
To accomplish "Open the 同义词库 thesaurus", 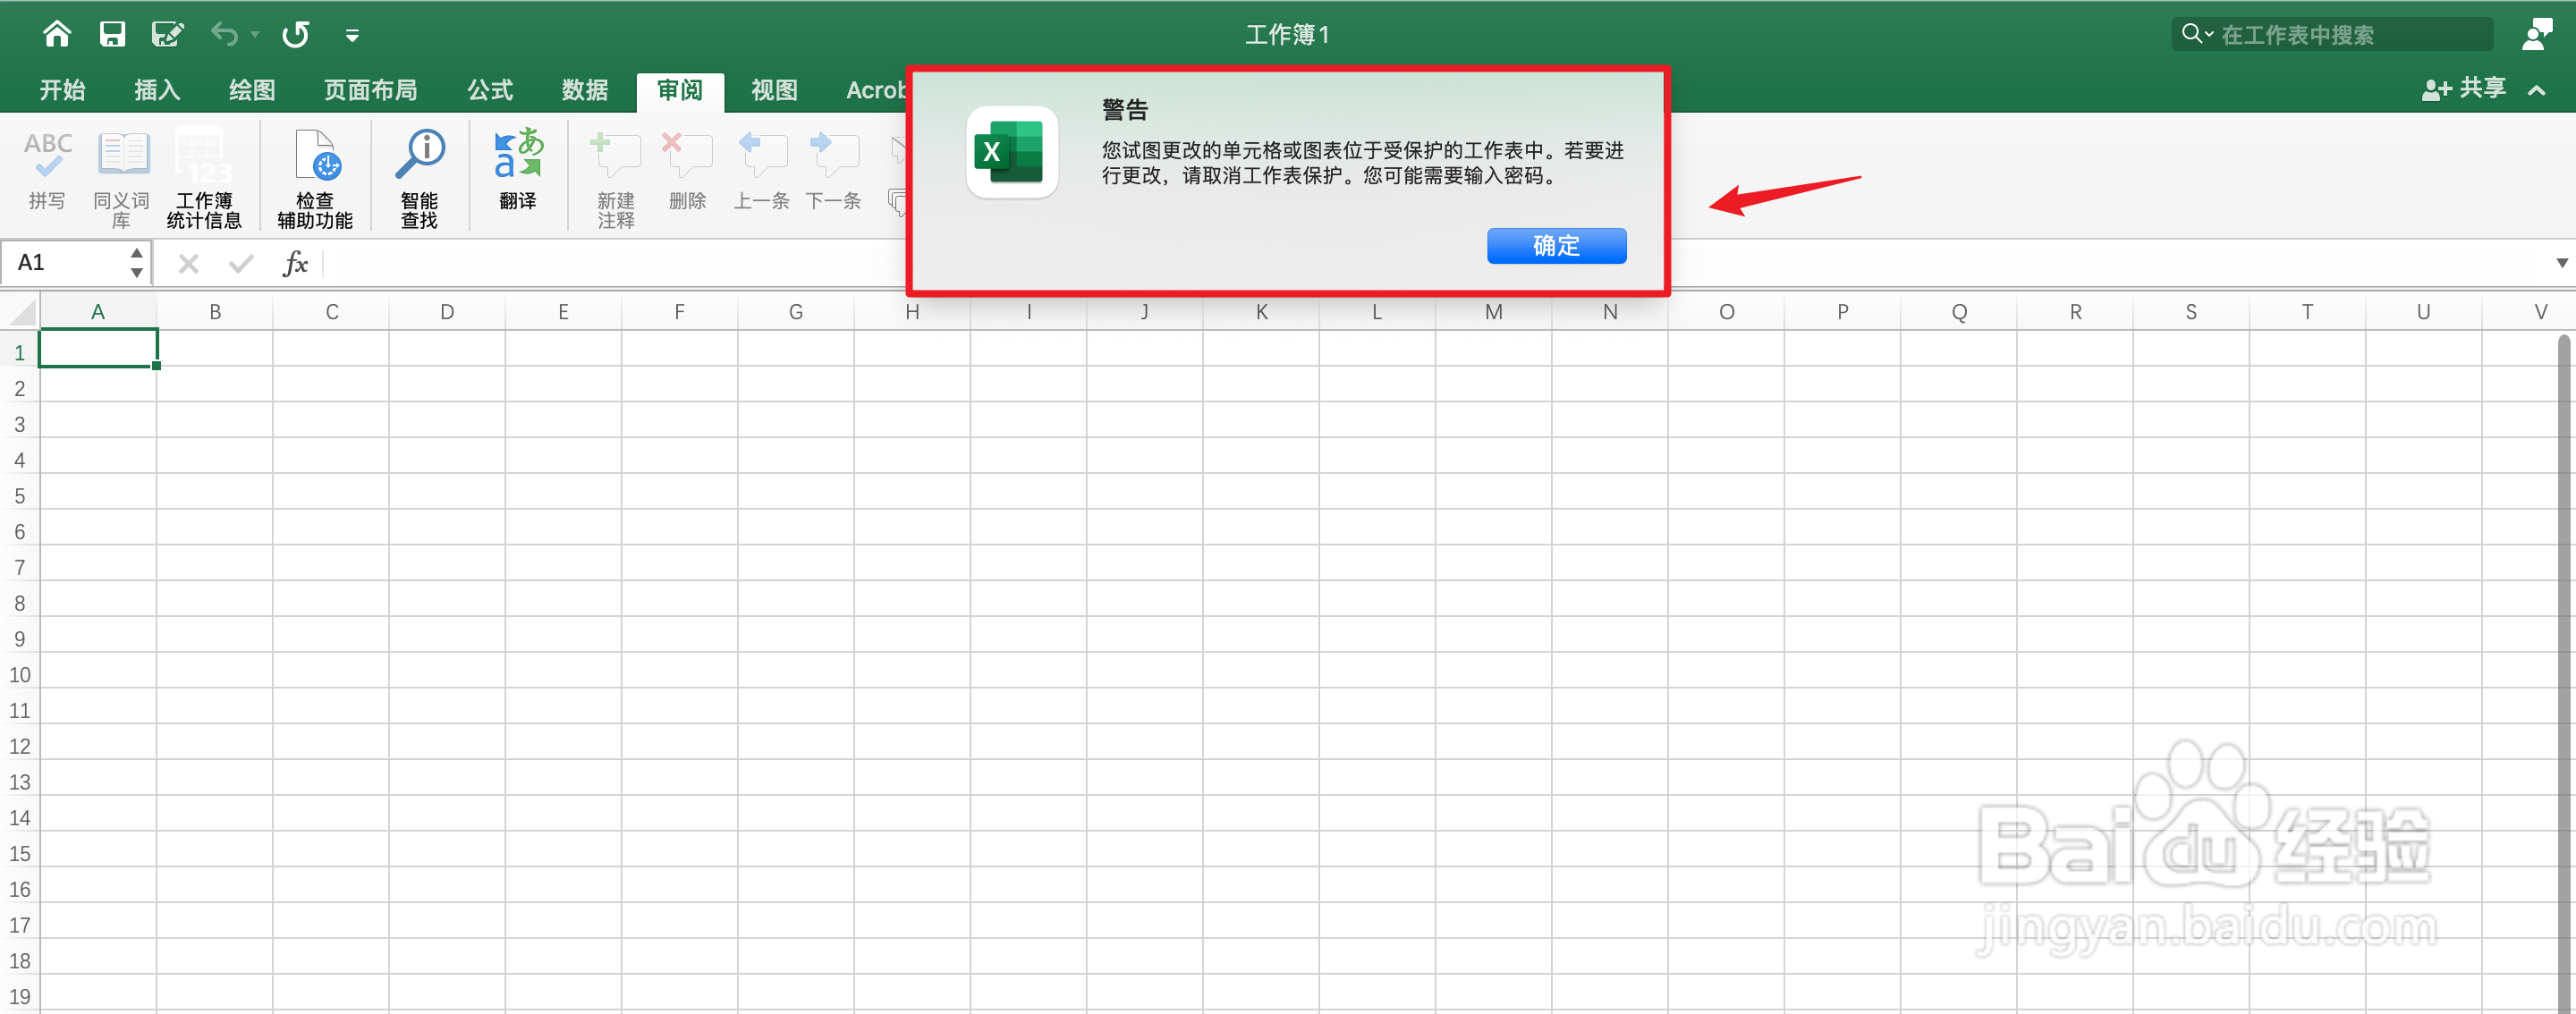I will [x=122, y=180].
